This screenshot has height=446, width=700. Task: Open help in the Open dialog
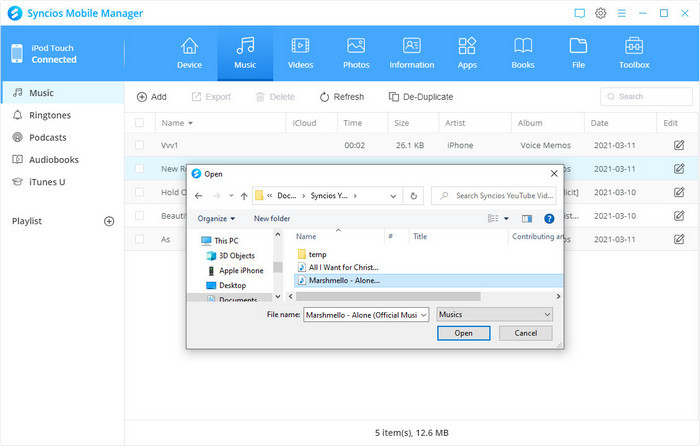click(549, 219)
